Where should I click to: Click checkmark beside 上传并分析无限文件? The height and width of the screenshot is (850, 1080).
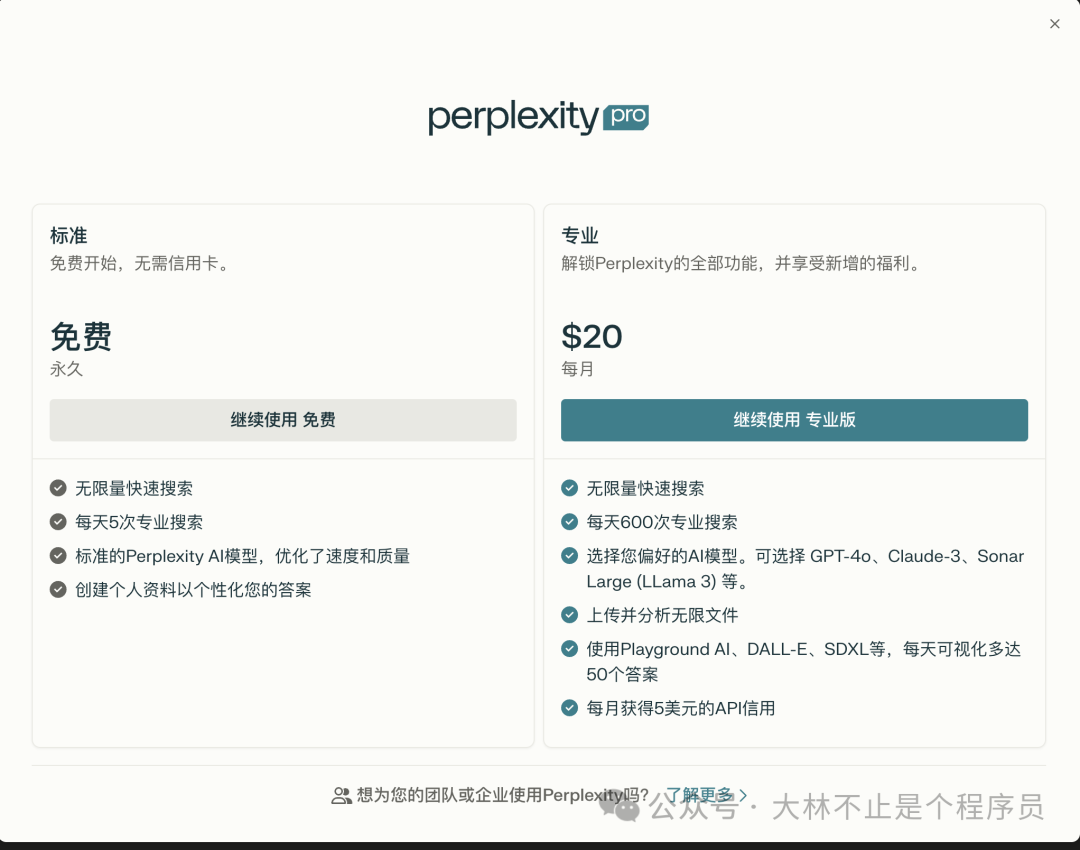[x=570, y=615]
